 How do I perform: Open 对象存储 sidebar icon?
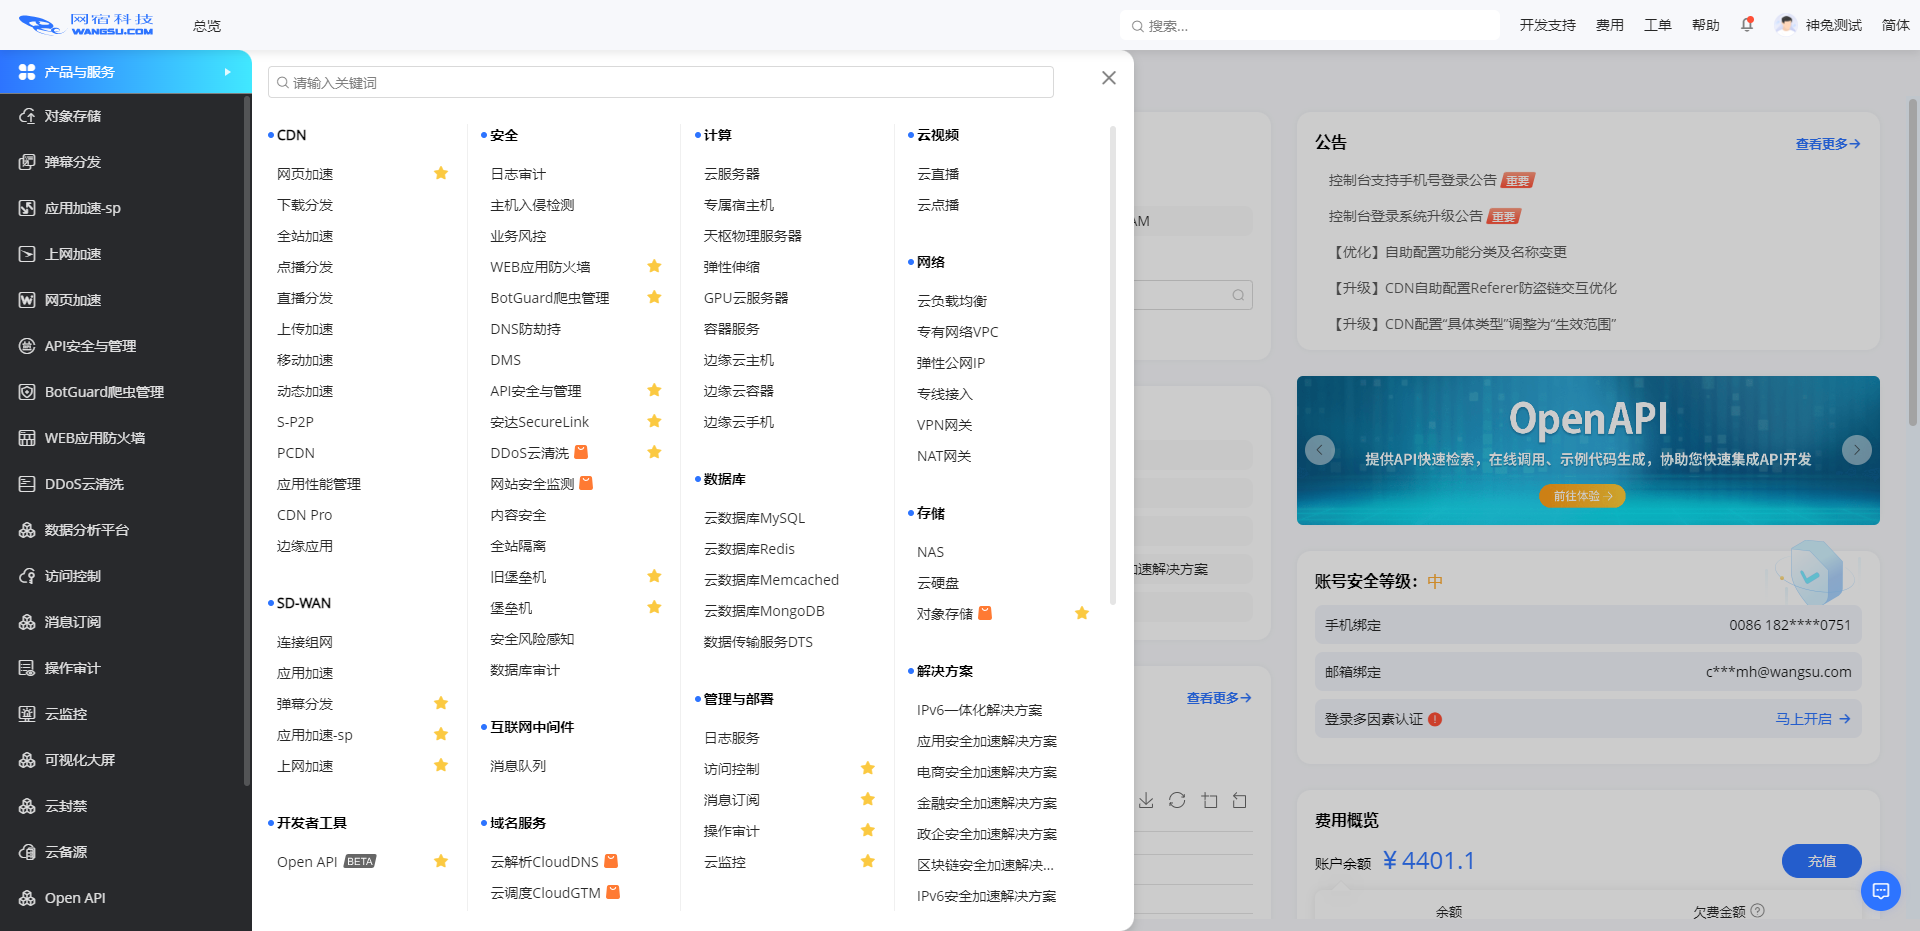27,116
